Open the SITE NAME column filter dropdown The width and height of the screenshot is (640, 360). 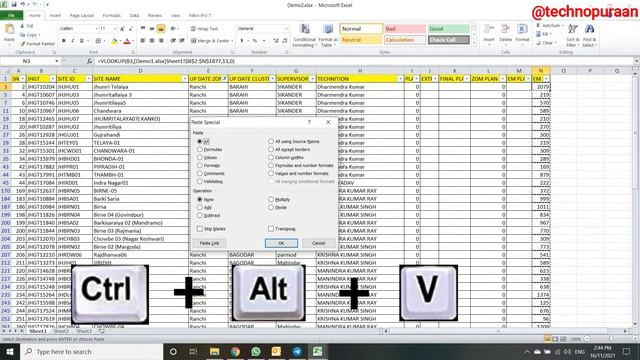[x=184, y=79]
